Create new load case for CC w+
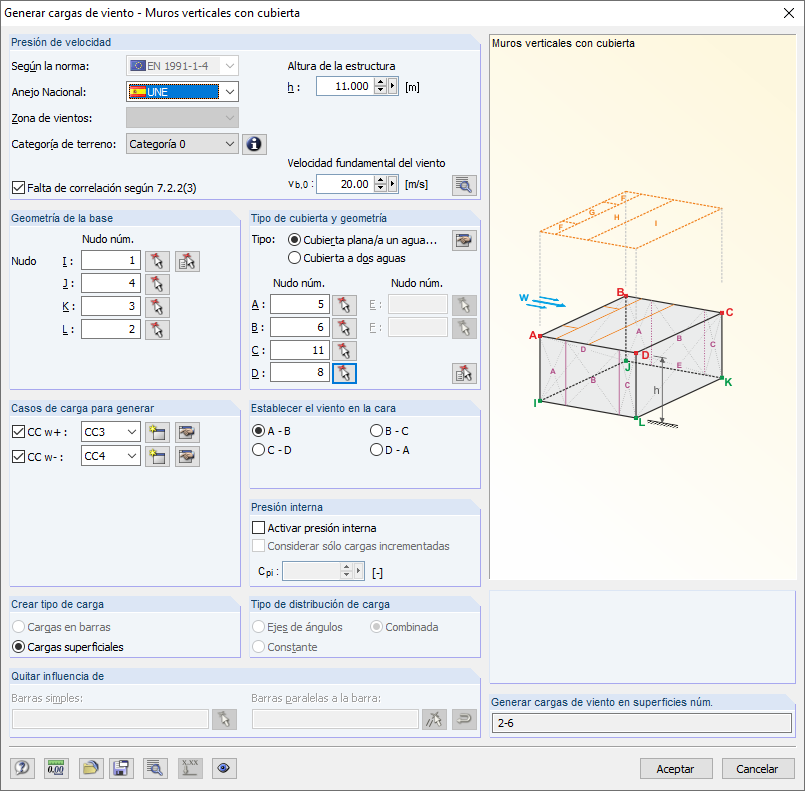 click(157, 432)
